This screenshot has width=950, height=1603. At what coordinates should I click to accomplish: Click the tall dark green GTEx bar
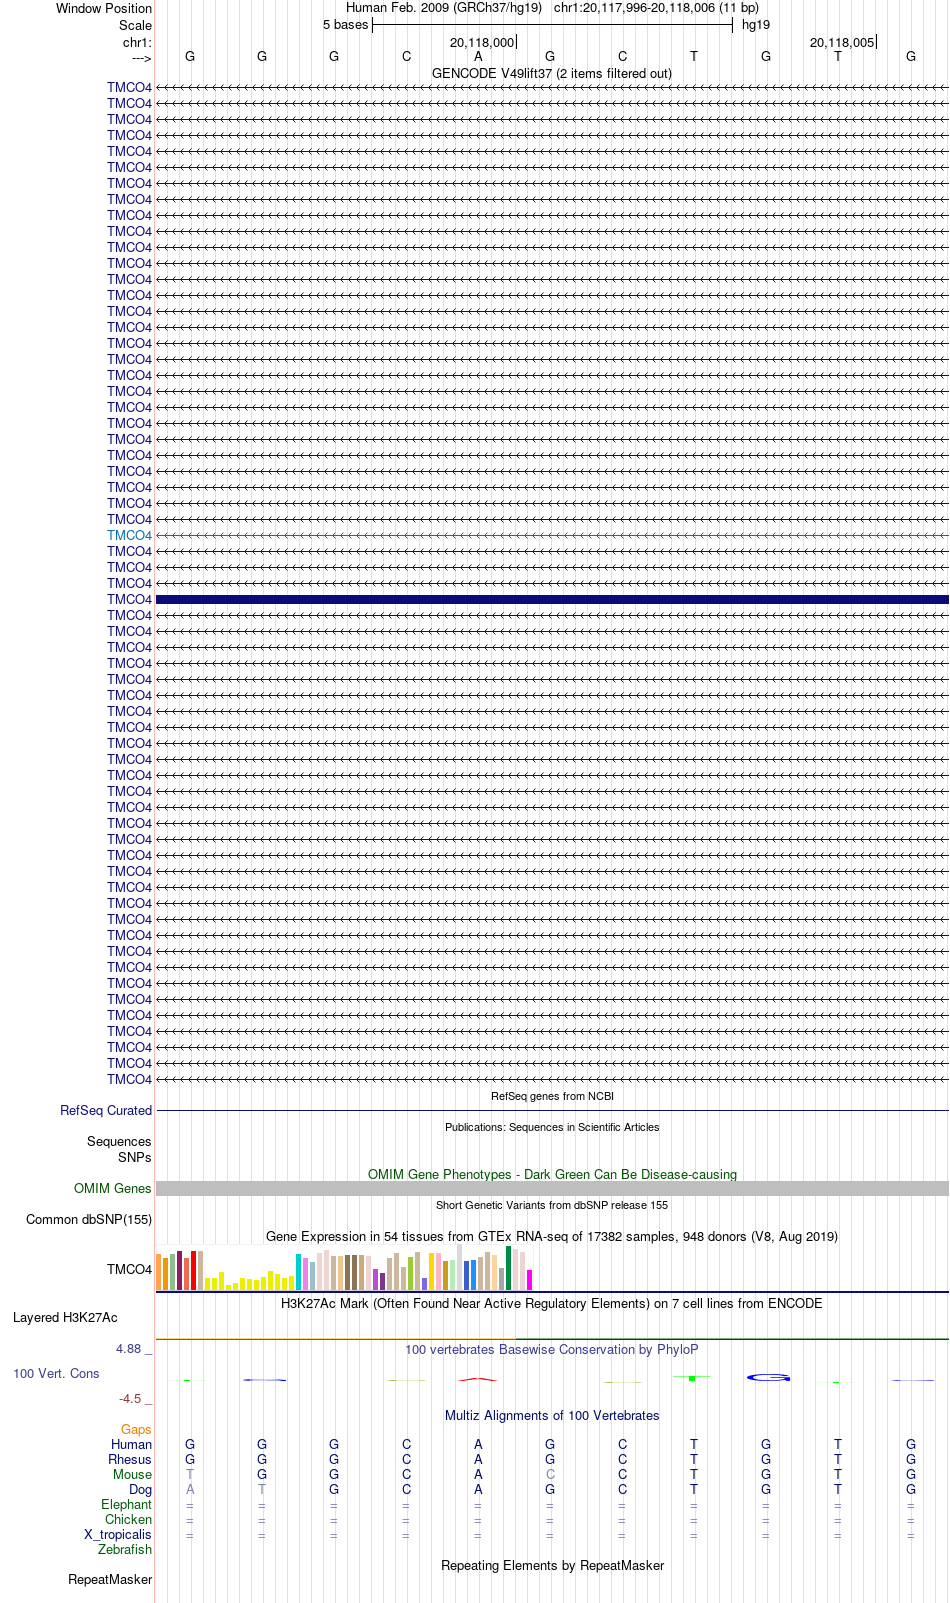[x=508, y=1268]
